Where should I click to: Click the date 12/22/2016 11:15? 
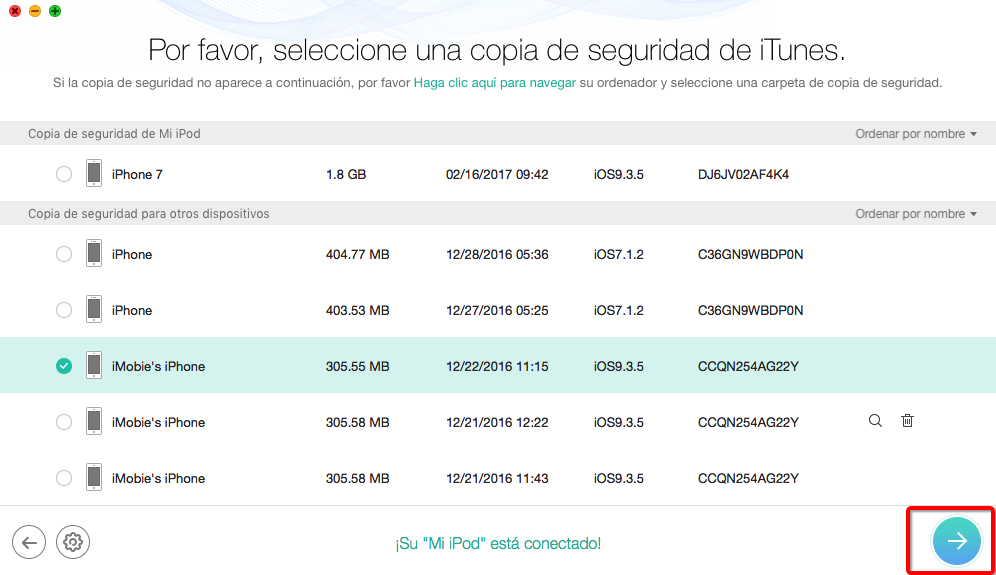pyautogui.click(x=497, y=367)
